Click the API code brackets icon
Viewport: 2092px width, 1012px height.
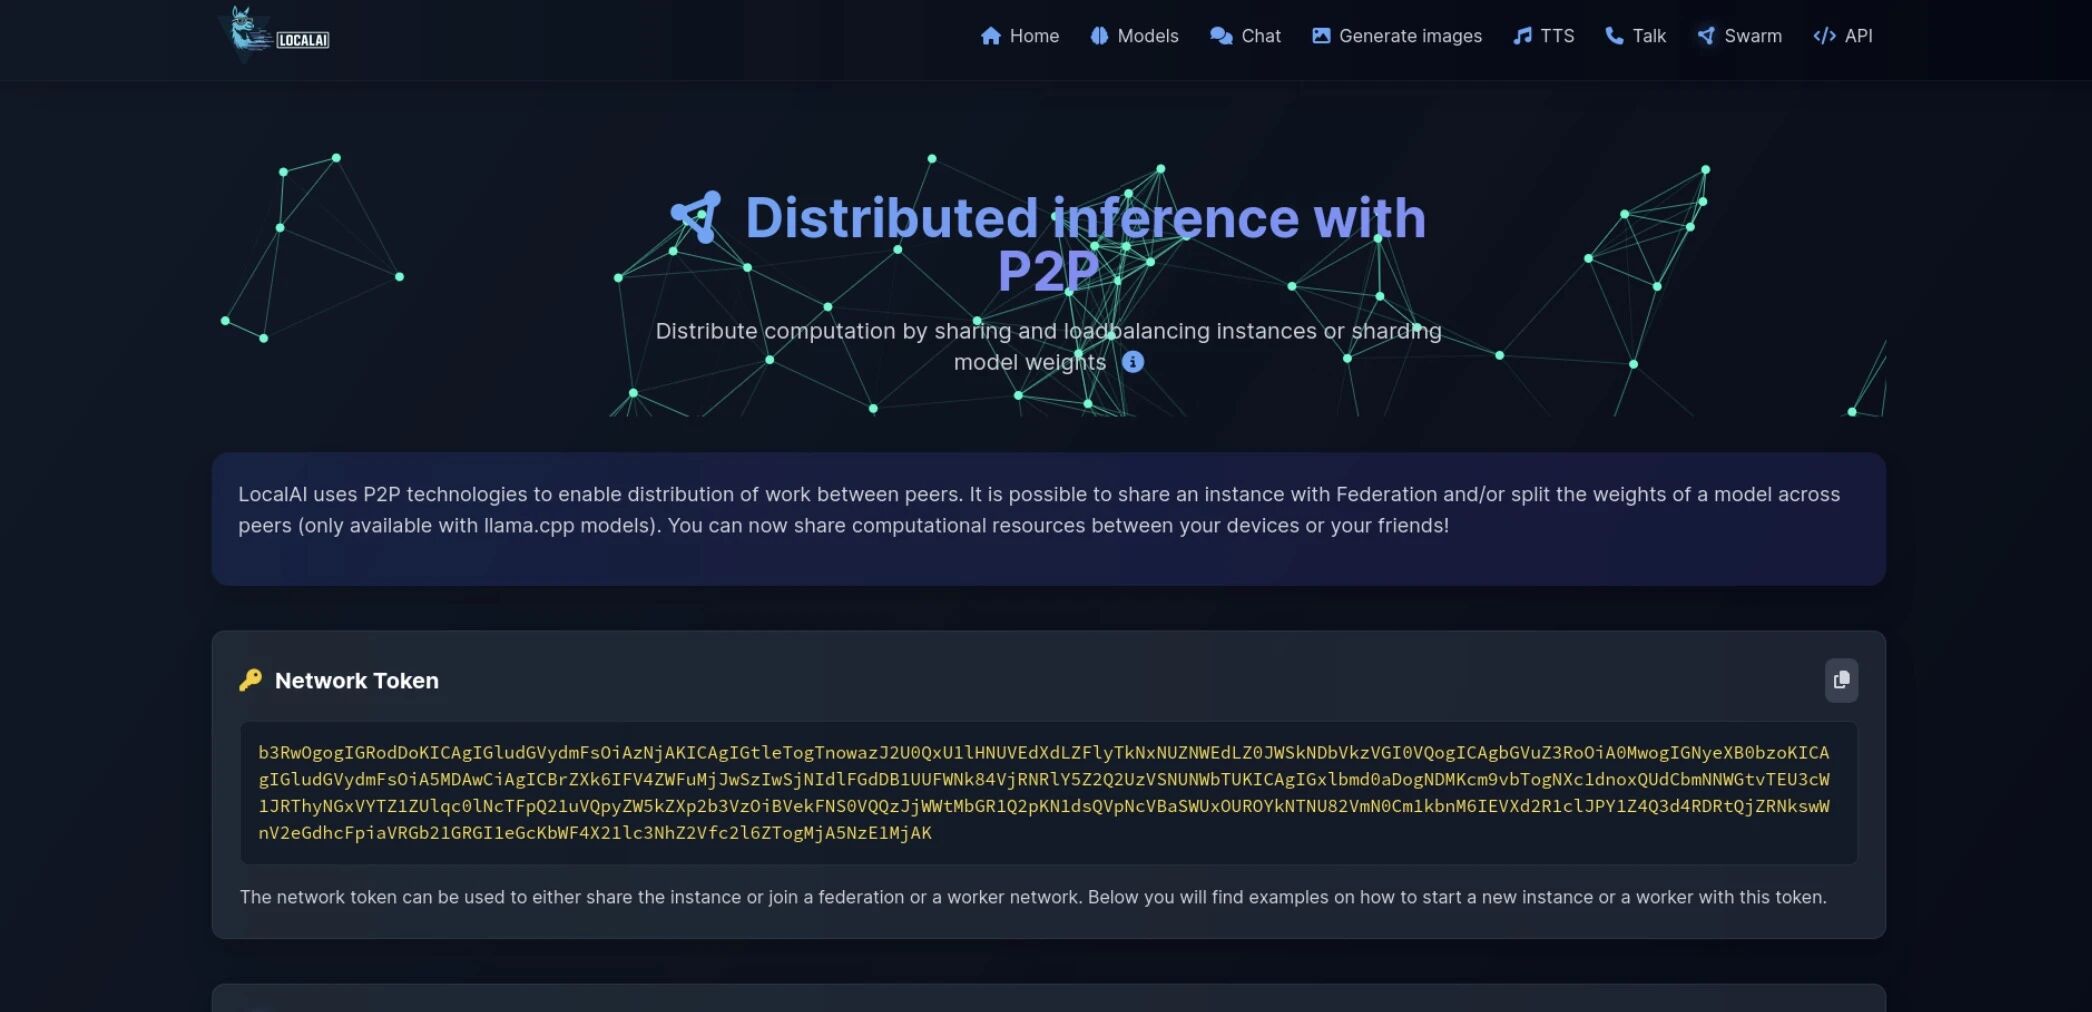coord(1824,36)
